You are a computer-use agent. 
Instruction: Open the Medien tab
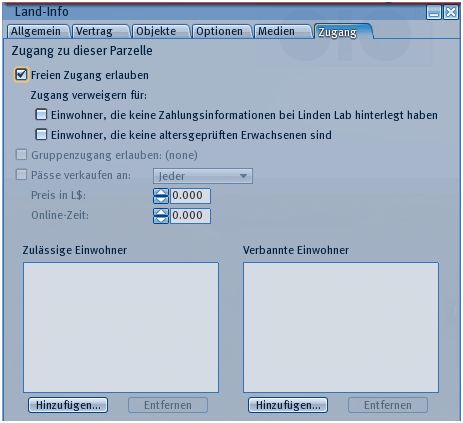pos(283,31)
